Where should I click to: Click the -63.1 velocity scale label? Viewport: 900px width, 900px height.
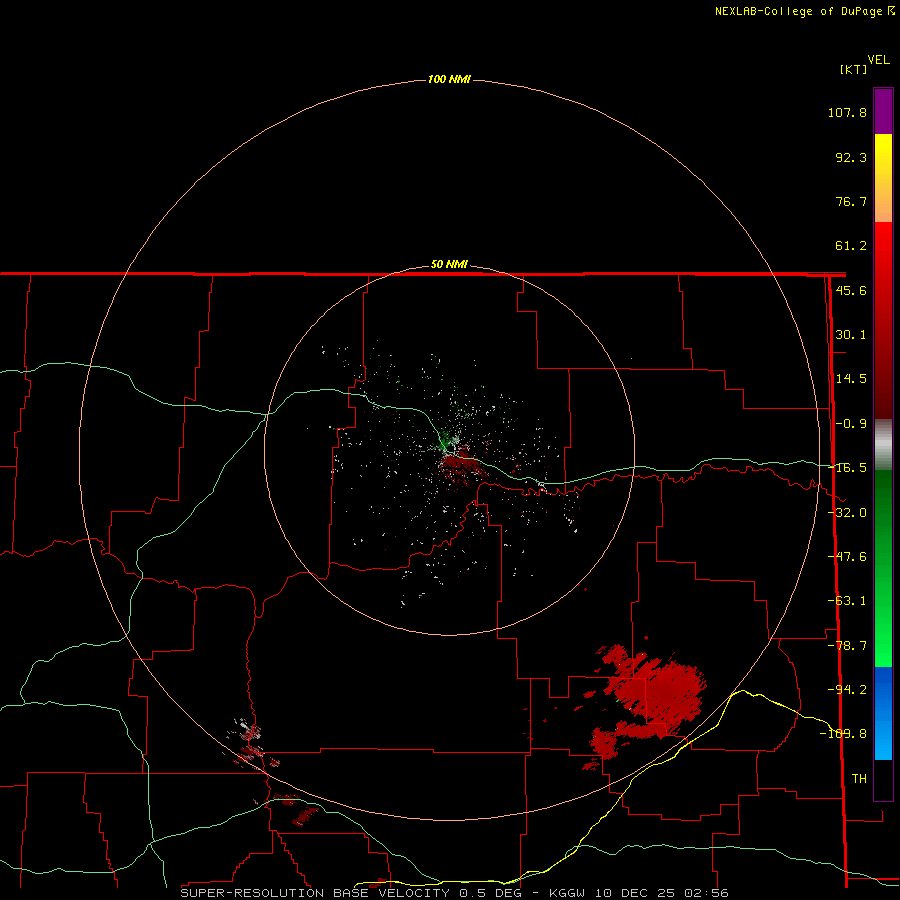(848, 601)
